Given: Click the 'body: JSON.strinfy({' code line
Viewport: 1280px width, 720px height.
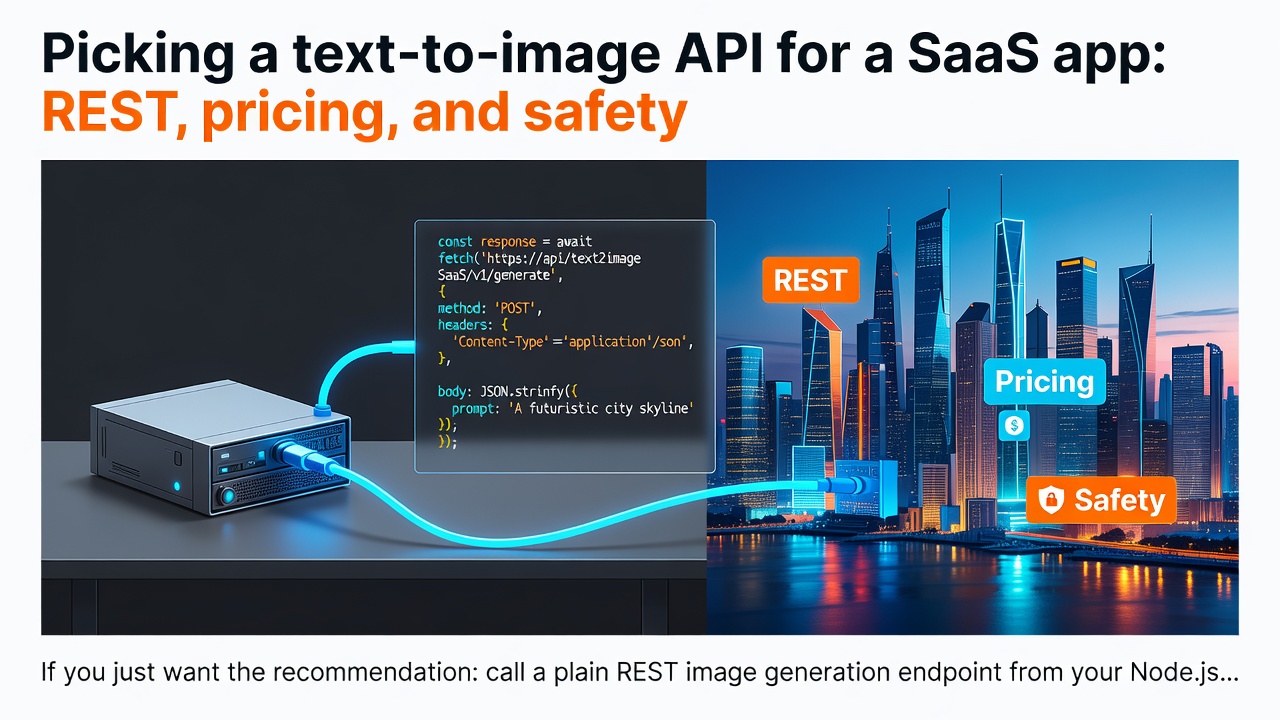Looking at the screenshot, I should pos(508,392).
